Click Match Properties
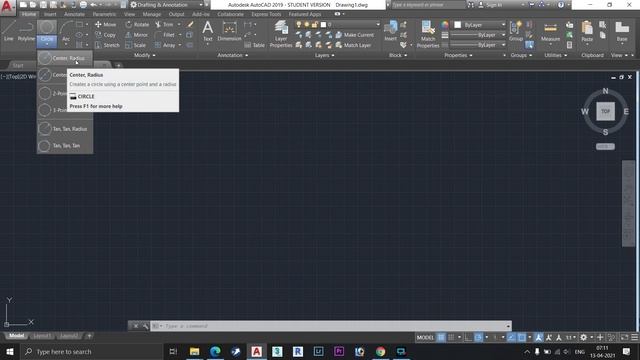Viewport: 640px width, 360px height. 428,34
